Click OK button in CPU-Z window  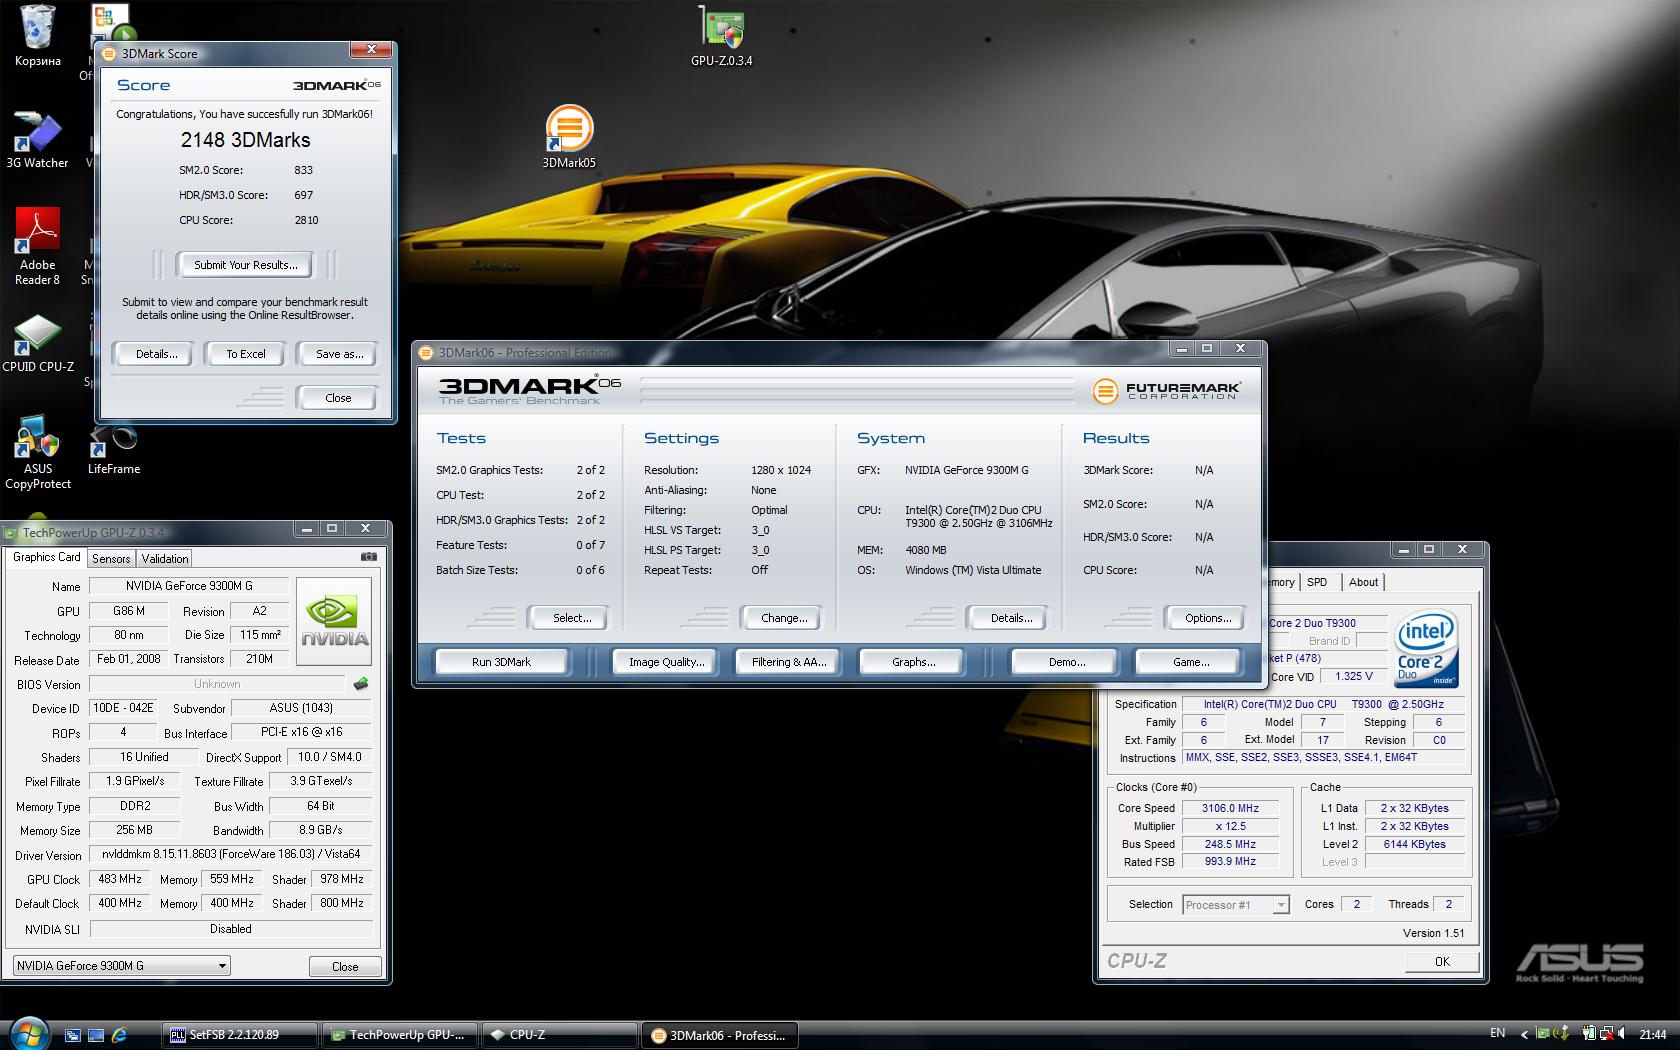pyautogui.click(x=1442, y=961)
